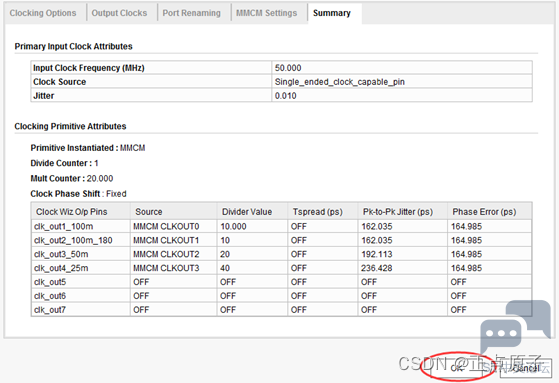This screenshot has height=383, width=559.
Task: Select the Input Clock Frequency value cell
Action: (x=402, y=68)
